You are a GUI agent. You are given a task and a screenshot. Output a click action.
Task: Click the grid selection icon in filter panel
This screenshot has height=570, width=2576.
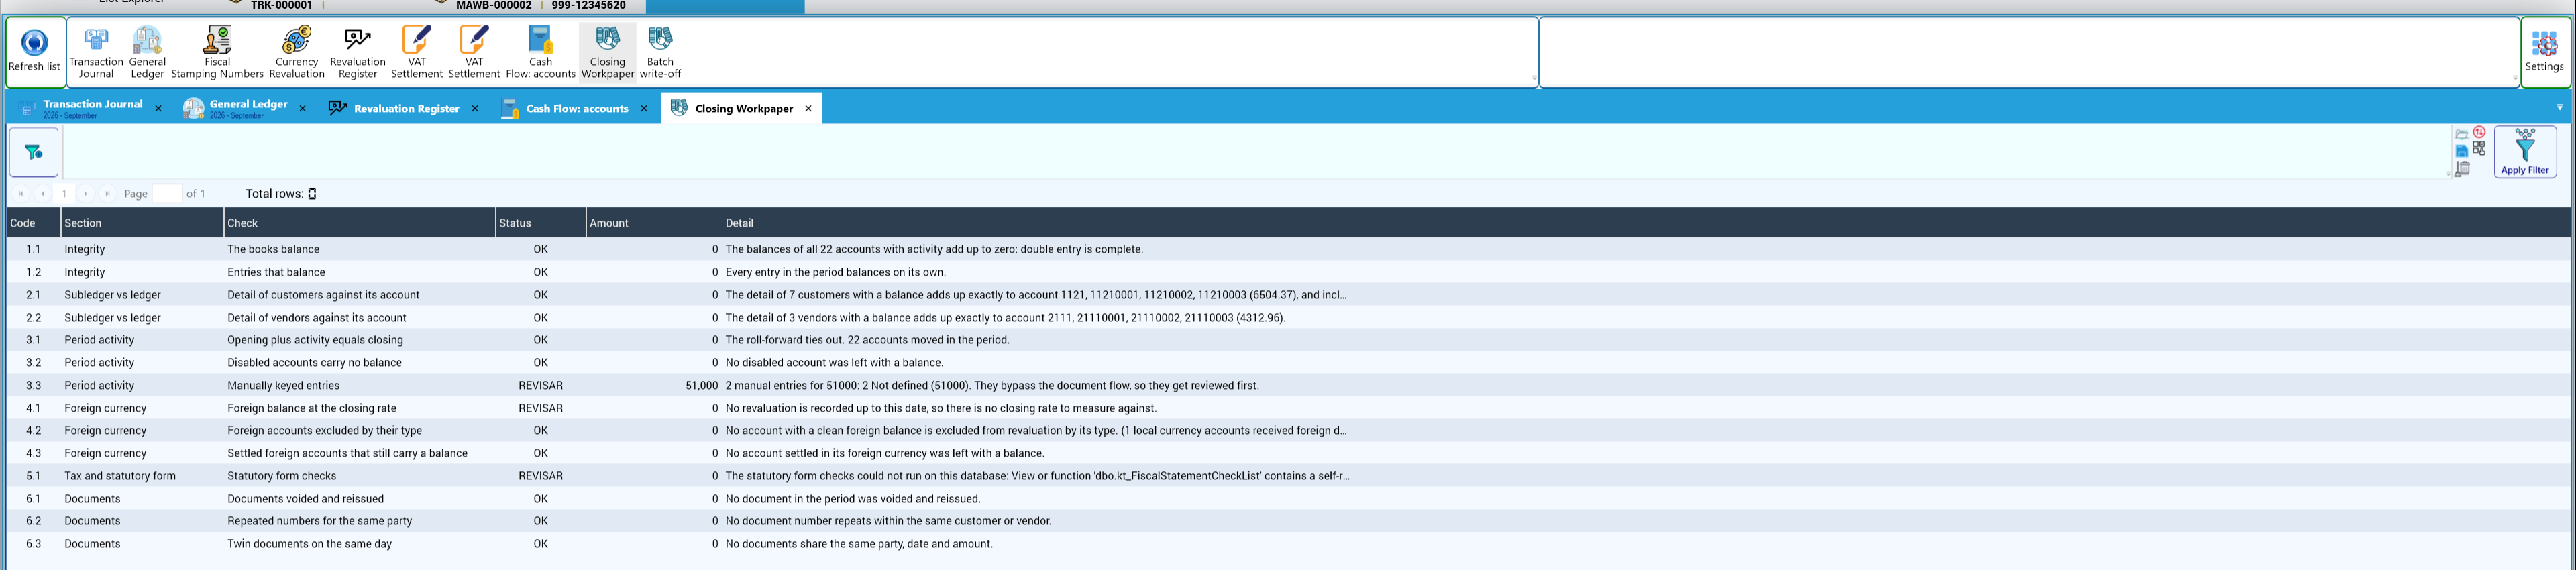(x=2479, y=148)
